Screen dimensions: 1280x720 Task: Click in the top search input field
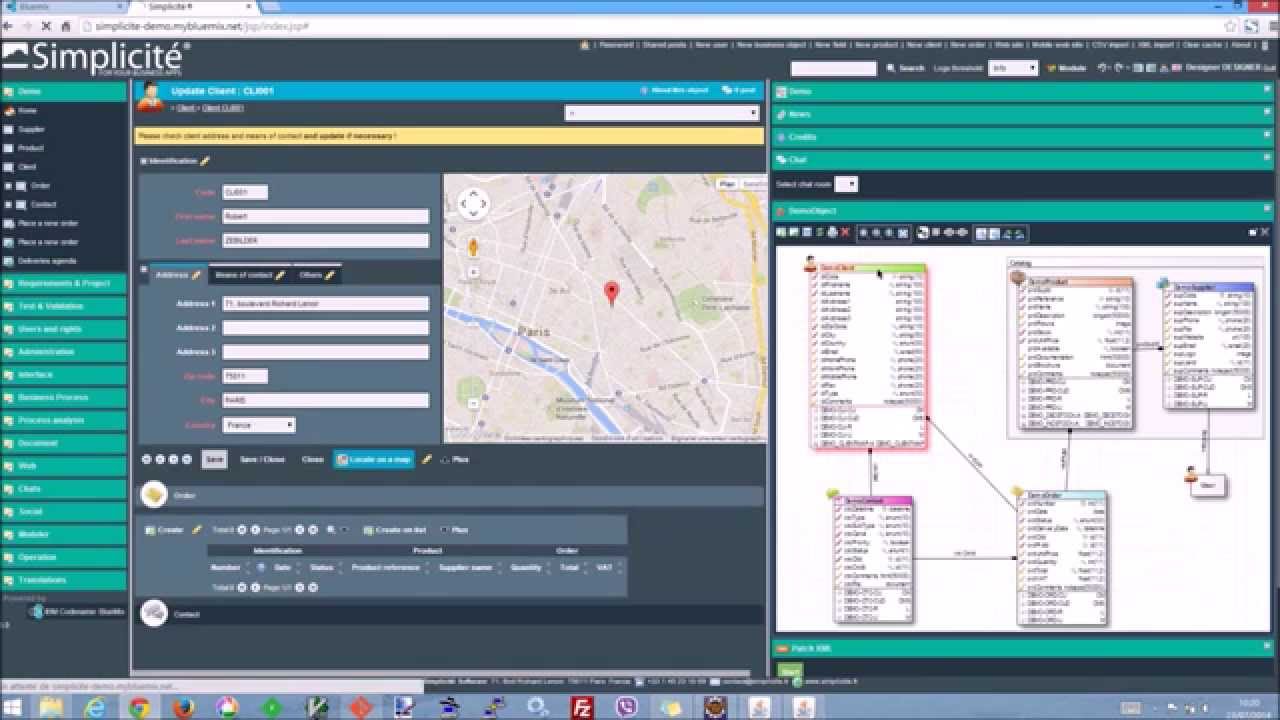point(833,68)
